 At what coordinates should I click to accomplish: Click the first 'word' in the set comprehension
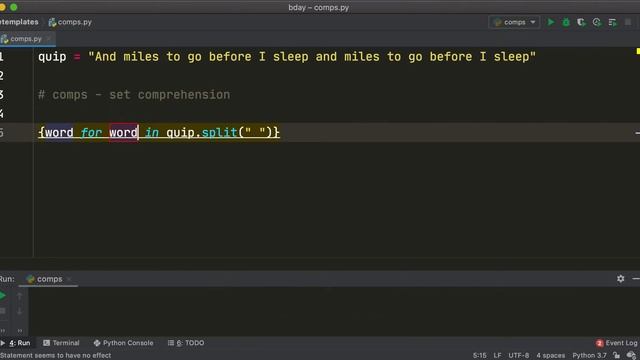59,132
